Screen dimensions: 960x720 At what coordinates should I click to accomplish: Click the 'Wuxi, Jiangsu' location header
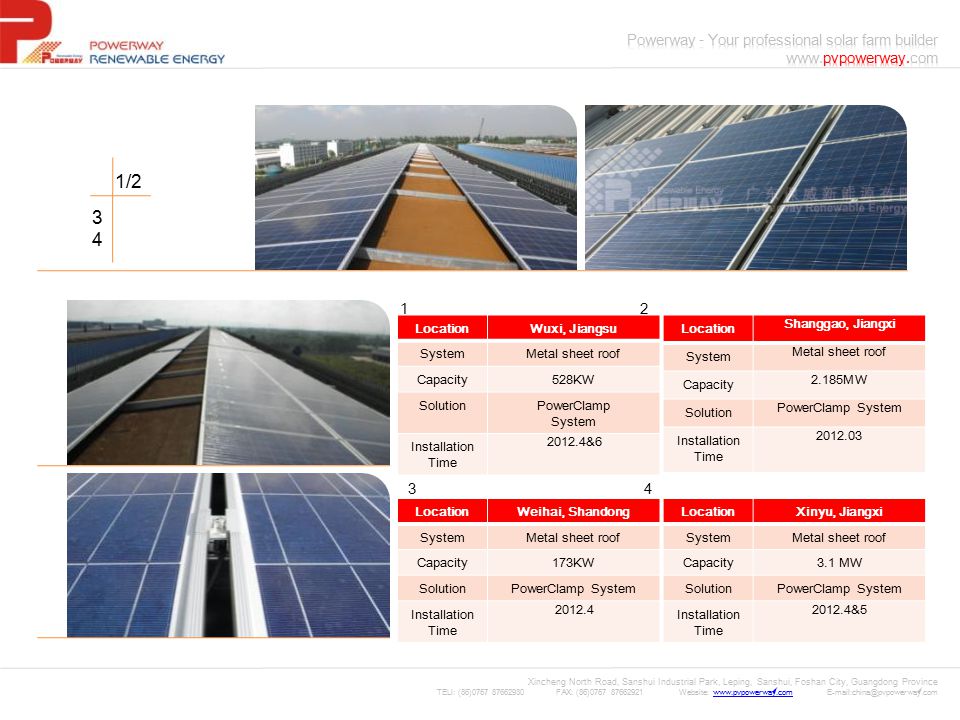pyautogui.click(x=573, y=328)
